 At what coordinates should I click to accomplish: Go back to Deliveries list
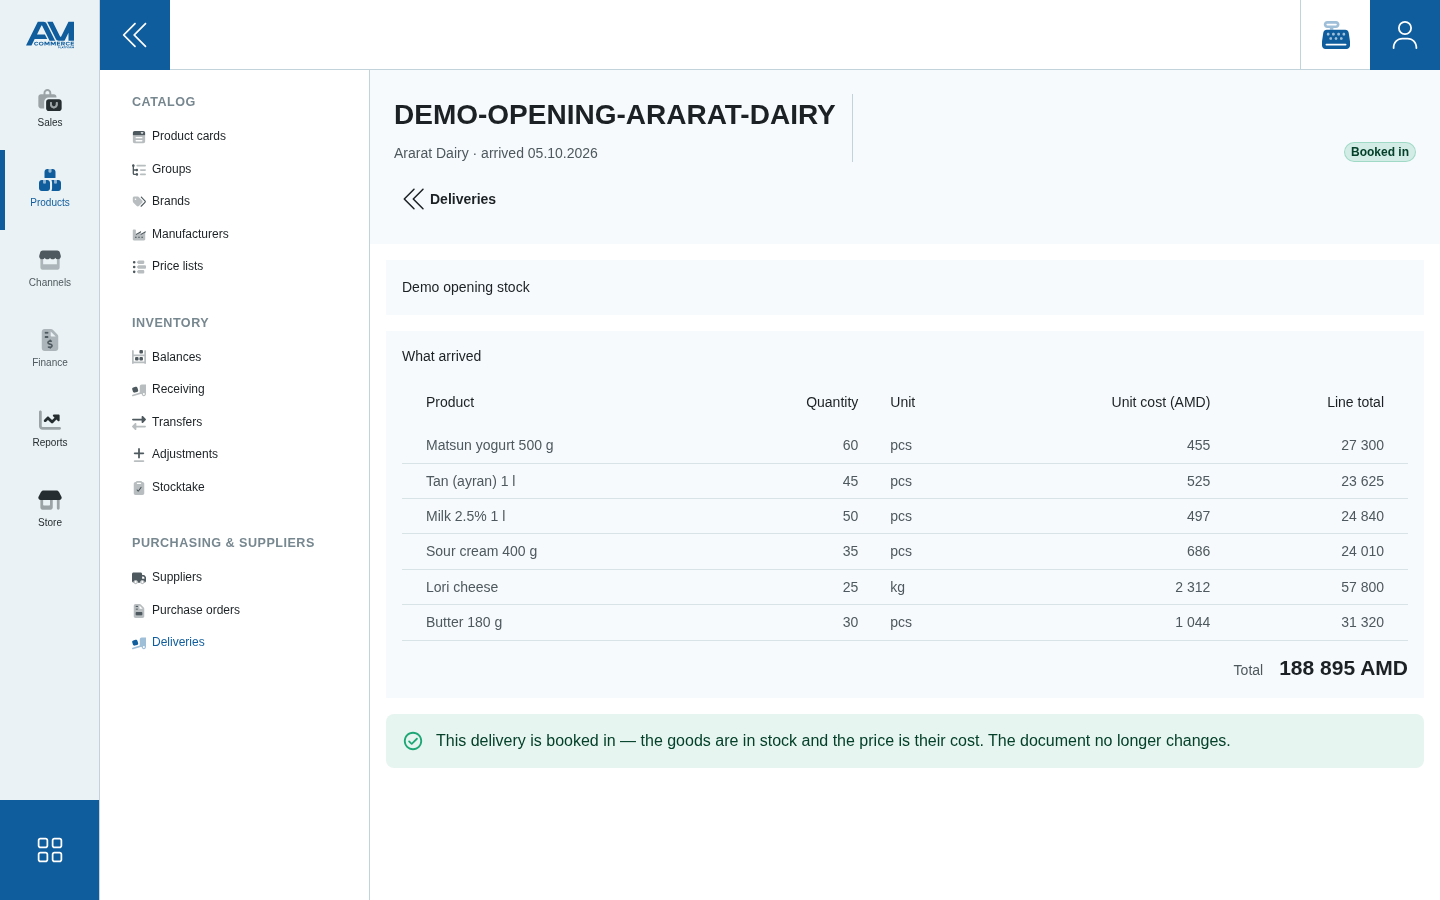click(449, 199)
